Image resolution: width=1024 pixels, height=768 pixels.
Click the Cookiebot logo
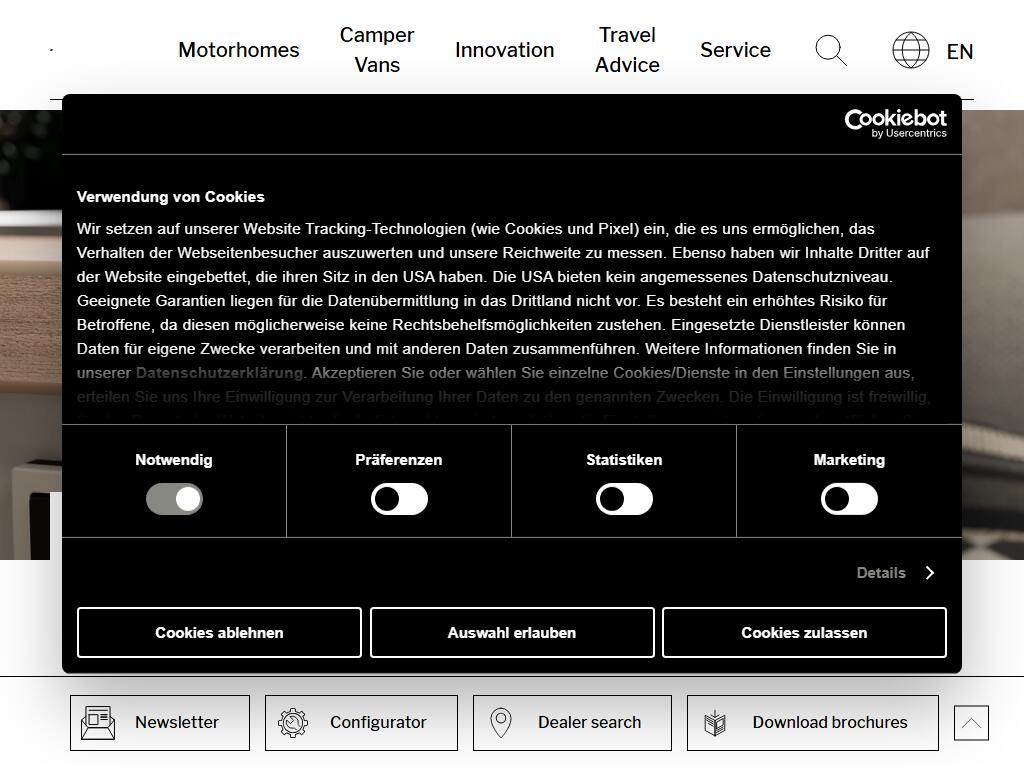click(895, 124)
